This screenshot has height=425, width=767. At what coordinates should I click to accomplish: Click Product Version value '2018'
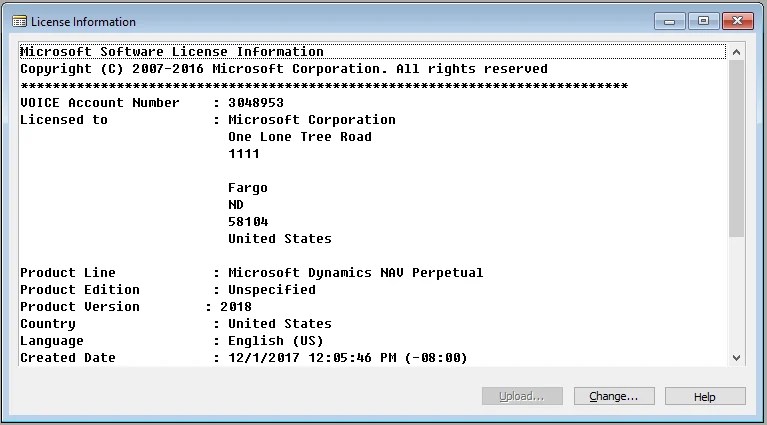(x=236, y=307)
